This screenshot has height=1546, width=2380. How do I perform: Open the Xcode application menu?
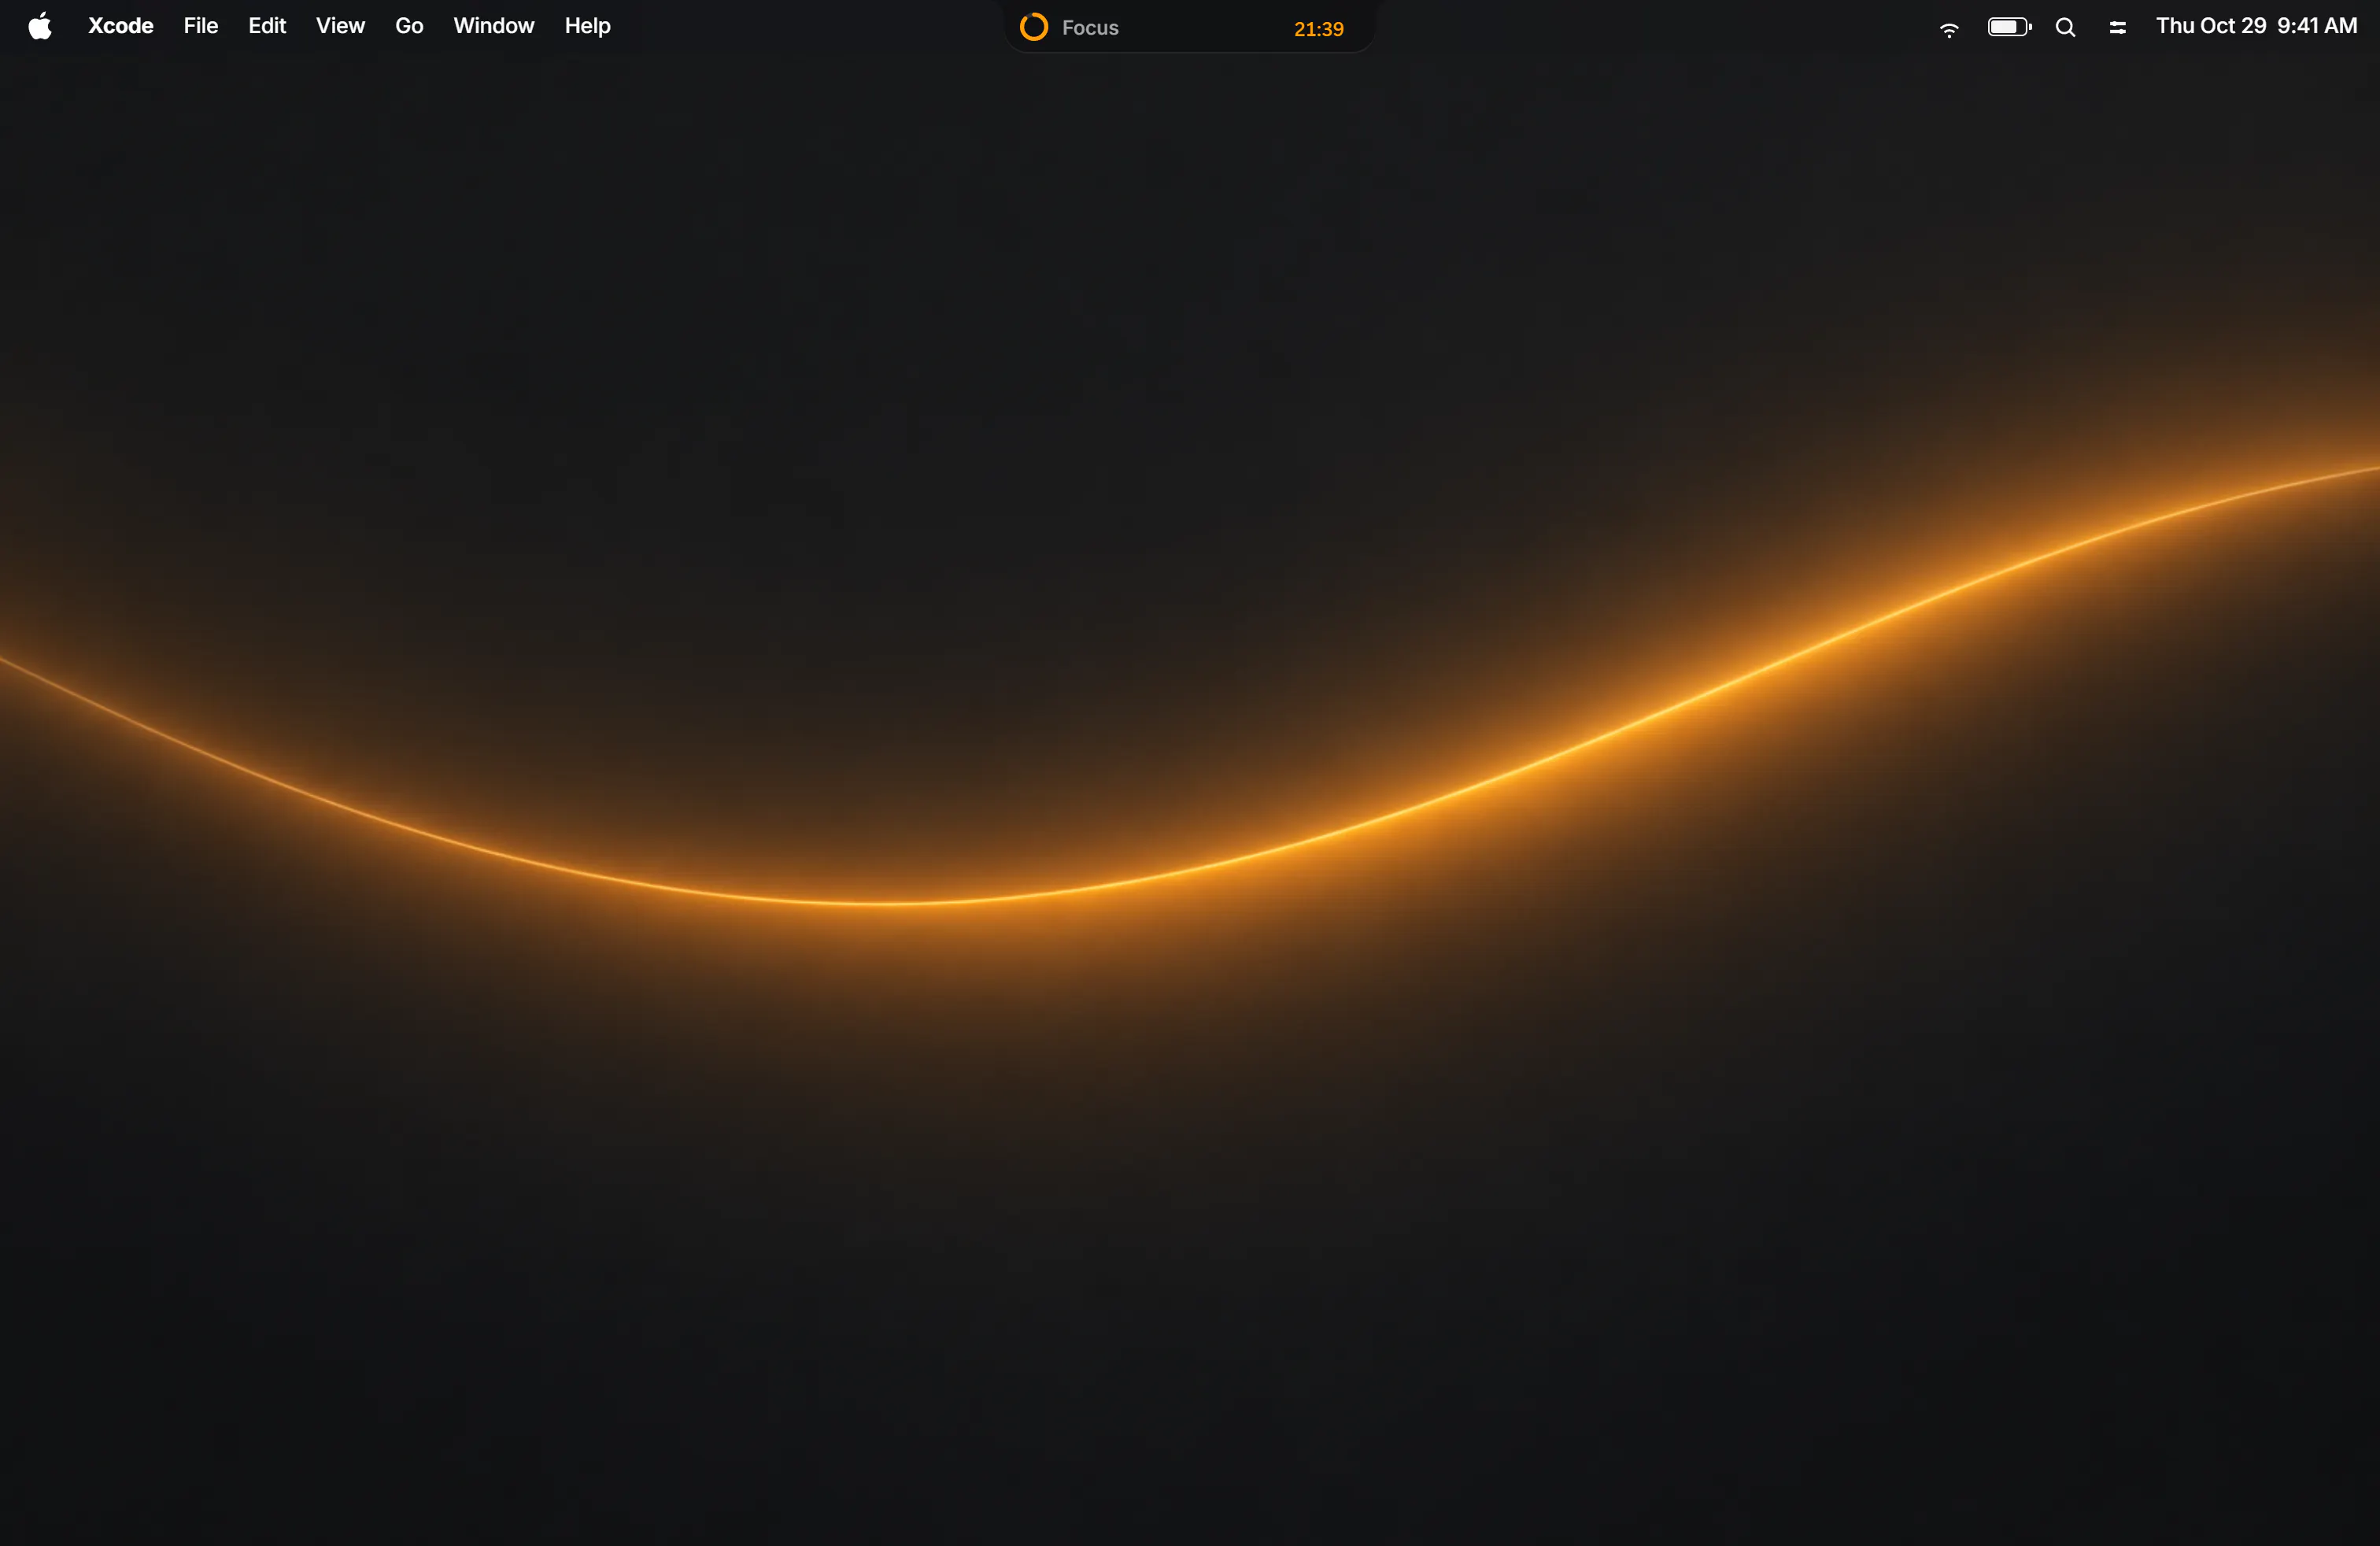tap(121, 26)
